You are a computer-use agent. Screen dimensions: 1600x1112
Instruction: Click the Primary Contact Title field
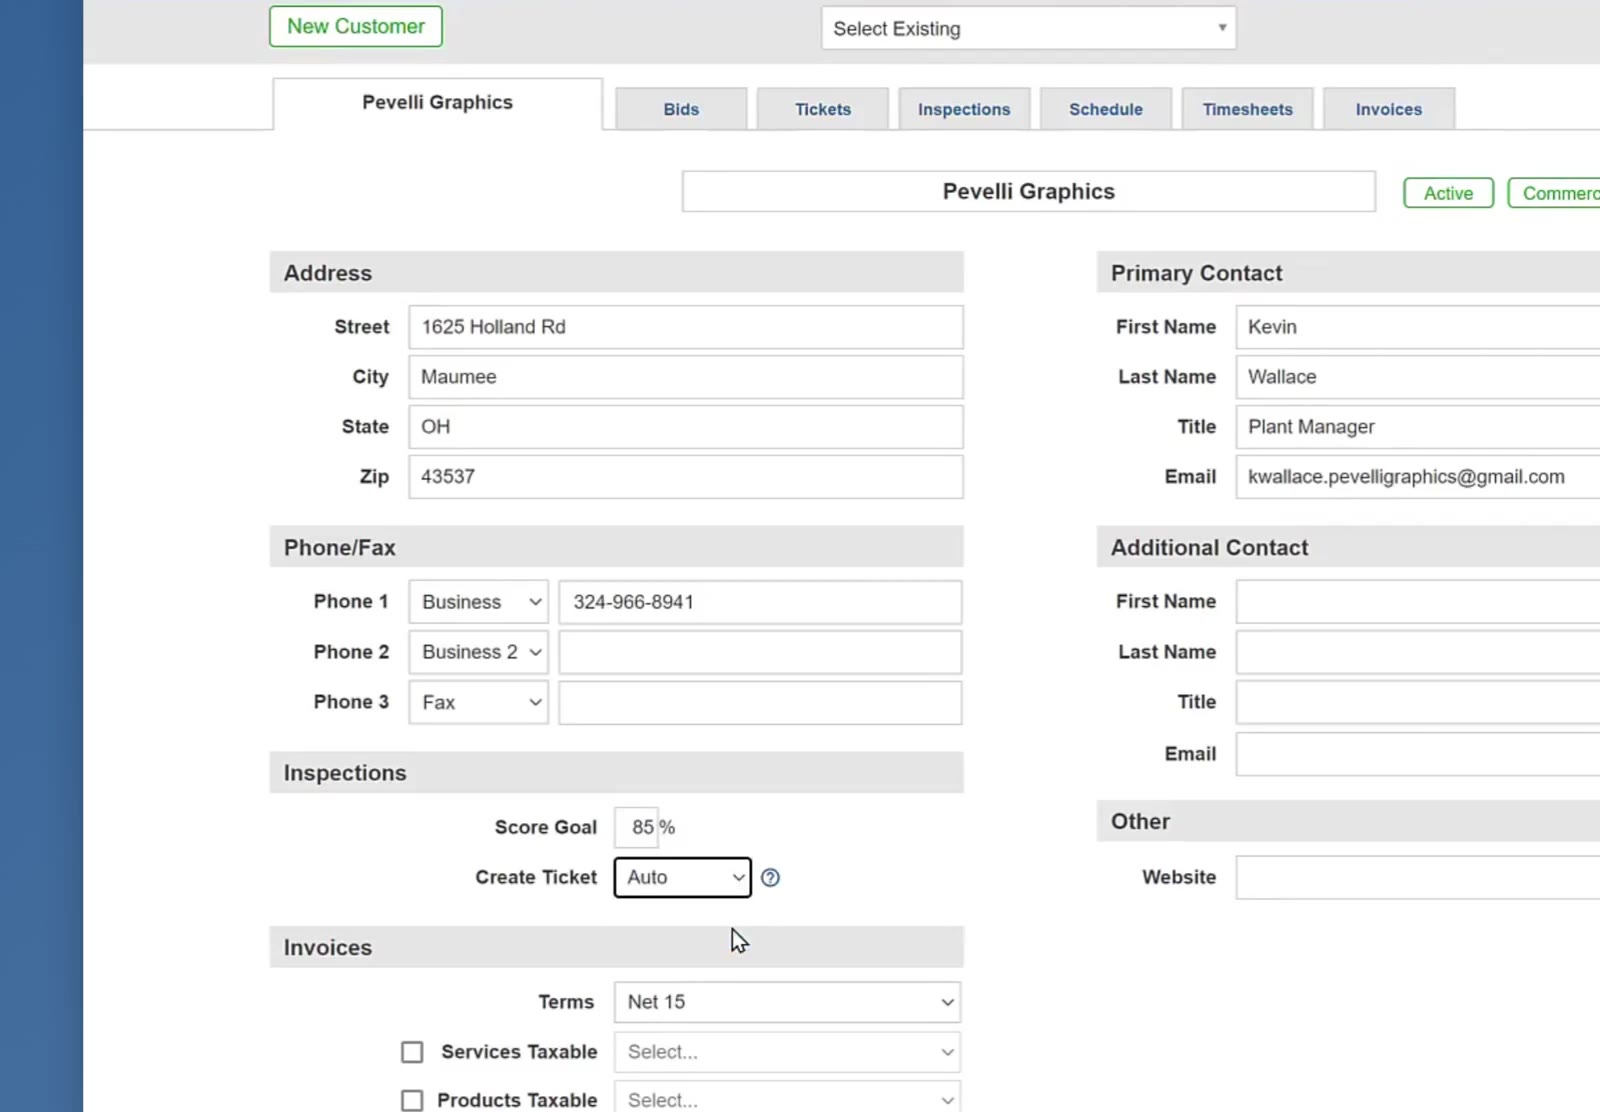[x=1418, y=427]
